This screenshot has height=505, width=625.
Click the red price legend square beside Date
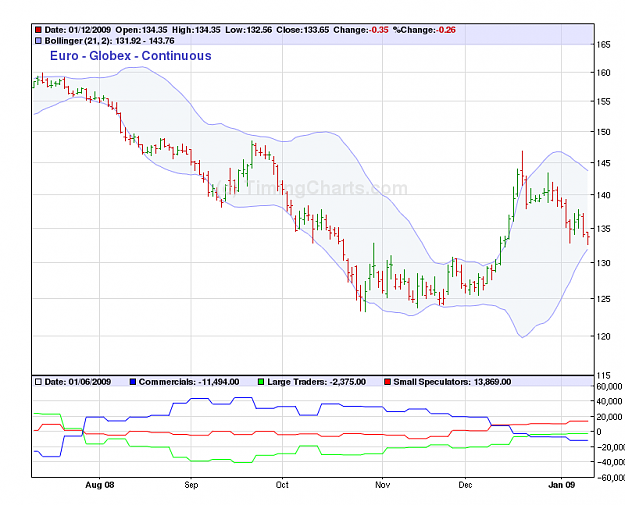(x=38, y=30)
